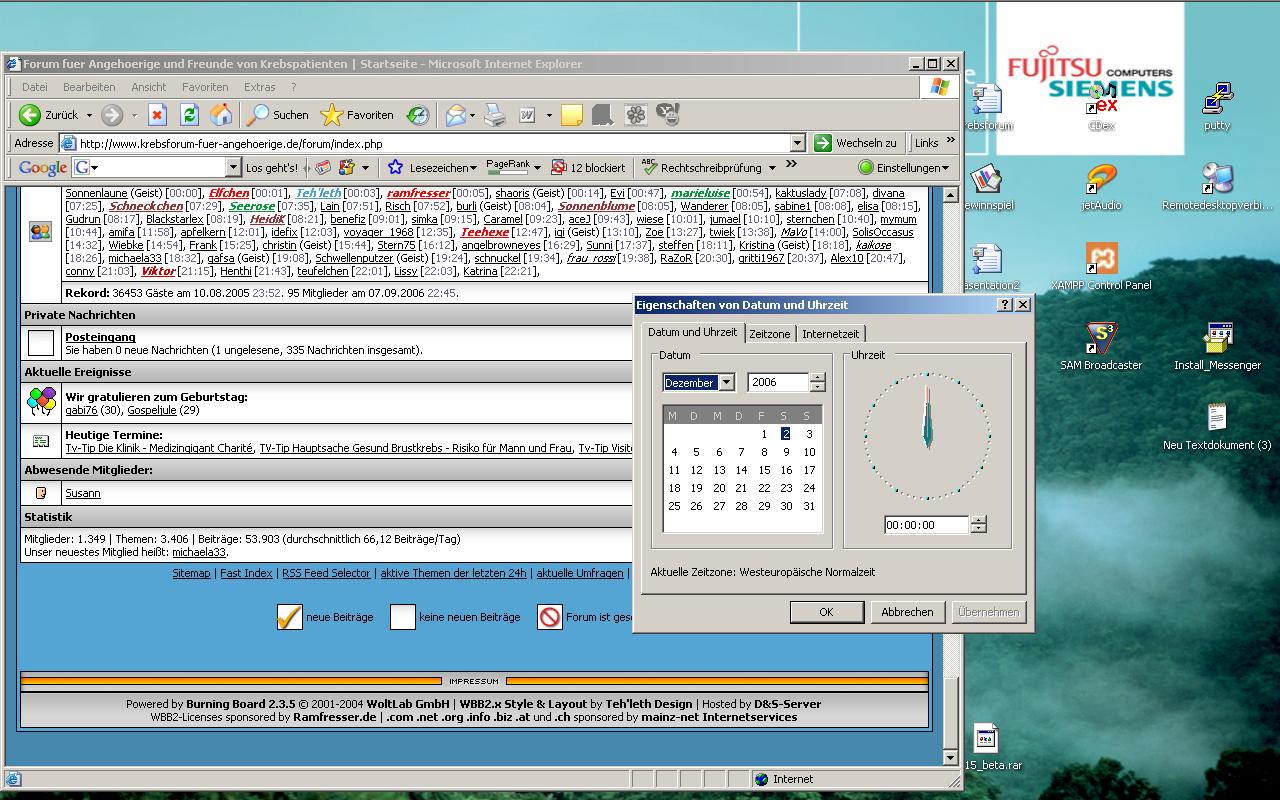Open XAMPP Control Panel desktop icon
Viewport: 1280px width, 800px height.
click(1101, 262)
